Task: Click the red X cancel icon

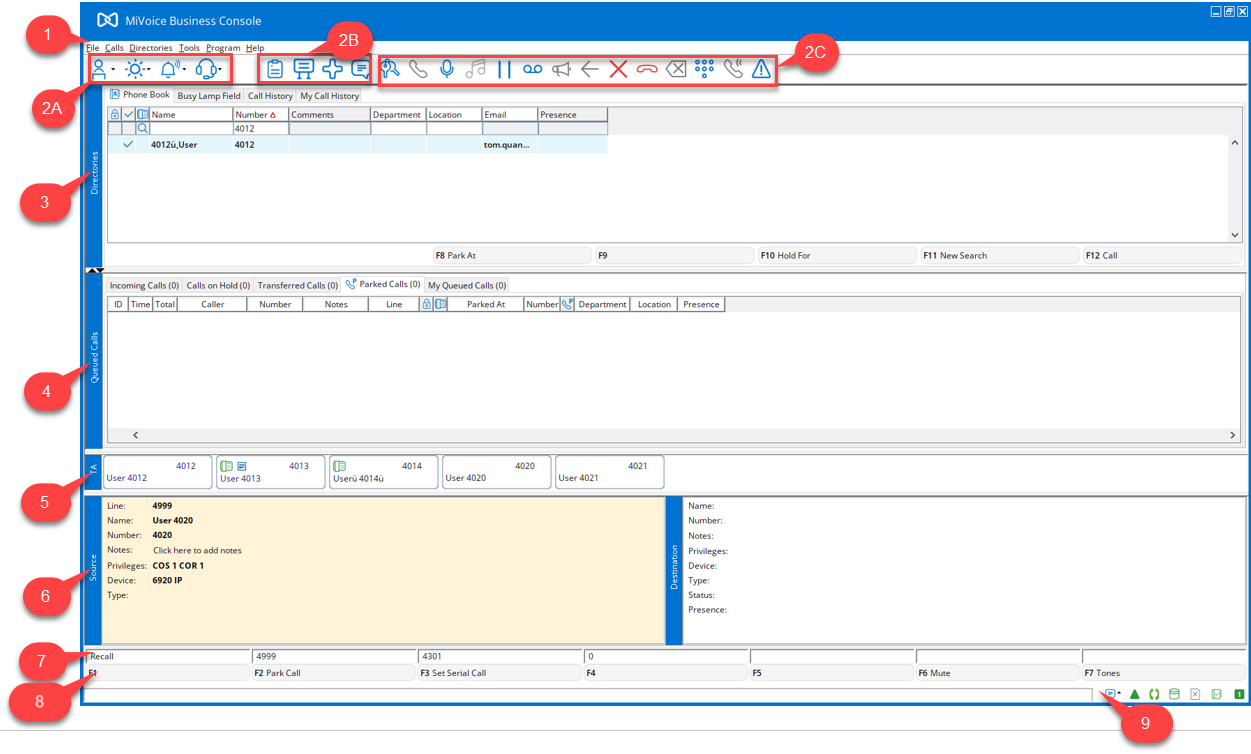Action: click(x=618, y=69)
